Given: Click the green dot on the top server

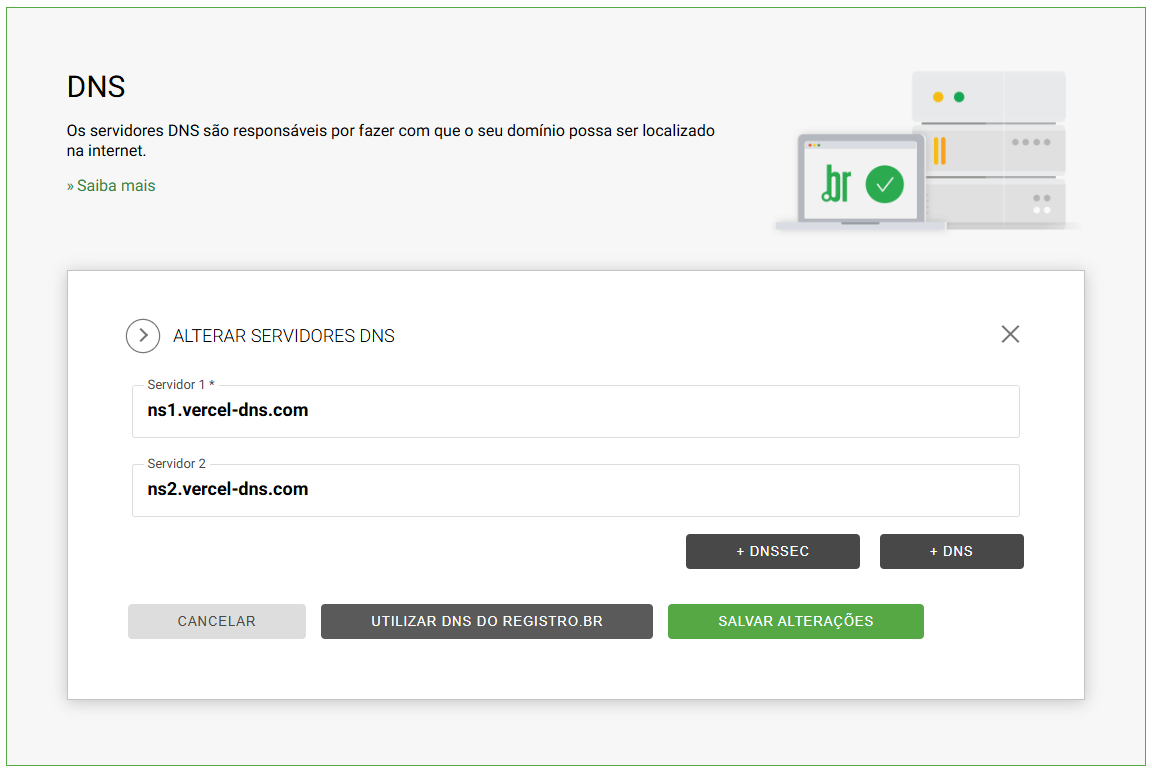Looking at the screenshot, I should [x=959, y=97].
